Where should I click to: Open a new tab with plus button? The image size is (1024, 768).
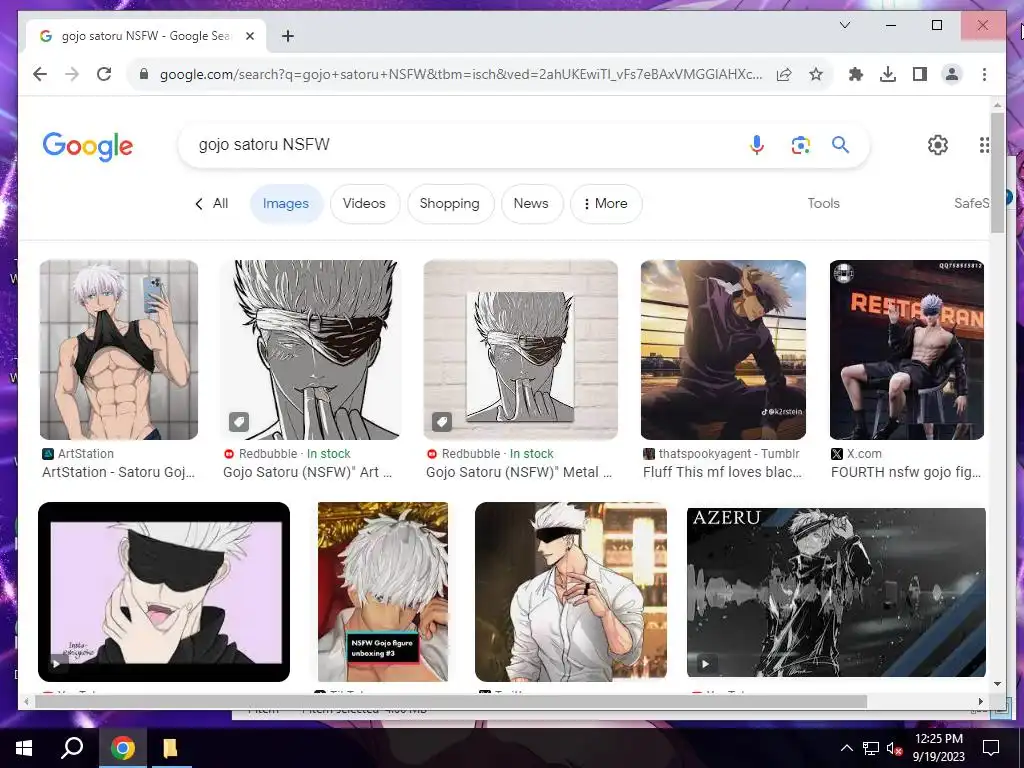[287, 36]
